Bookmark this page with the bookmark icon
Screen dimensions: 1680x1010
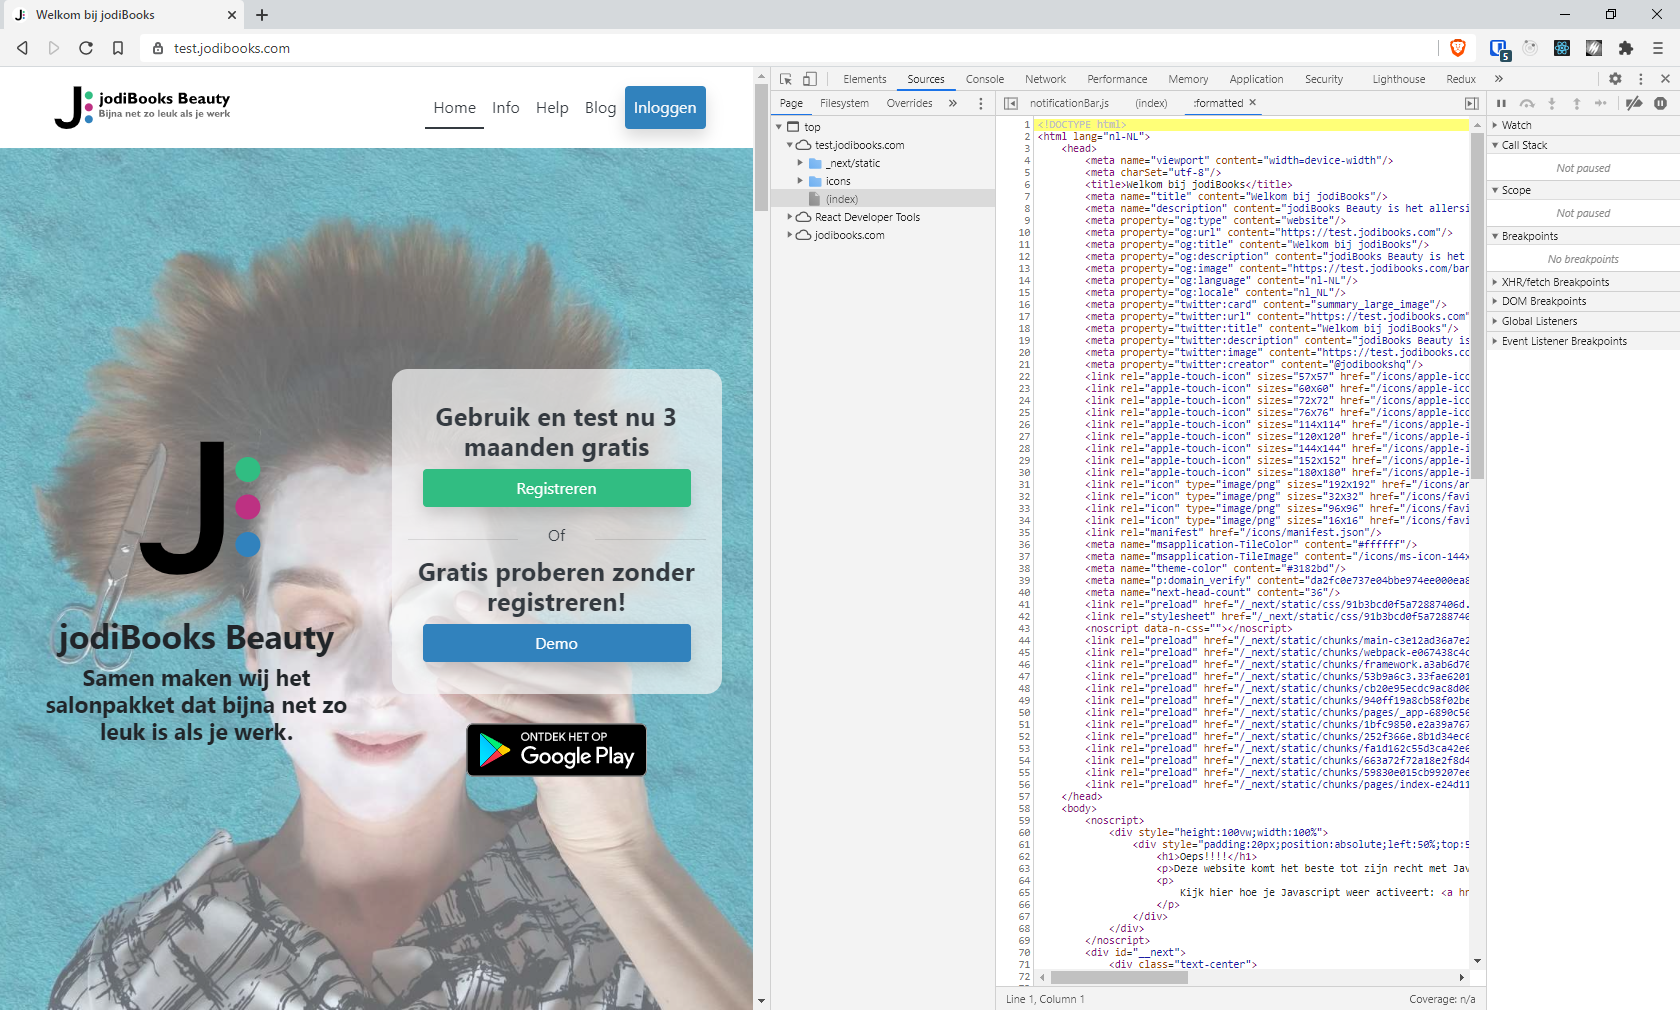click(x=118, y=48)
